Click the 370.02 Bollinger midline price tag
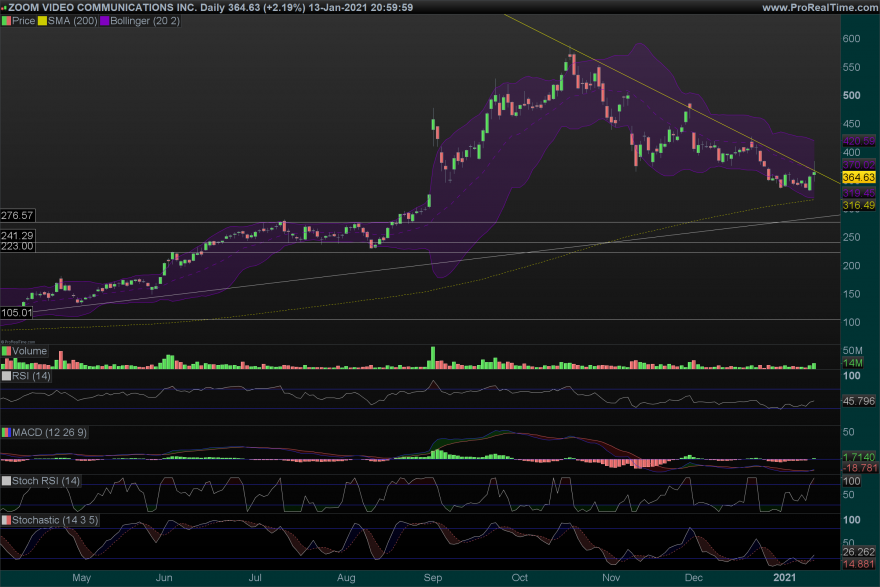Viewport: 880px width, 587px height. pyautogui.click(x=859, y=165)
